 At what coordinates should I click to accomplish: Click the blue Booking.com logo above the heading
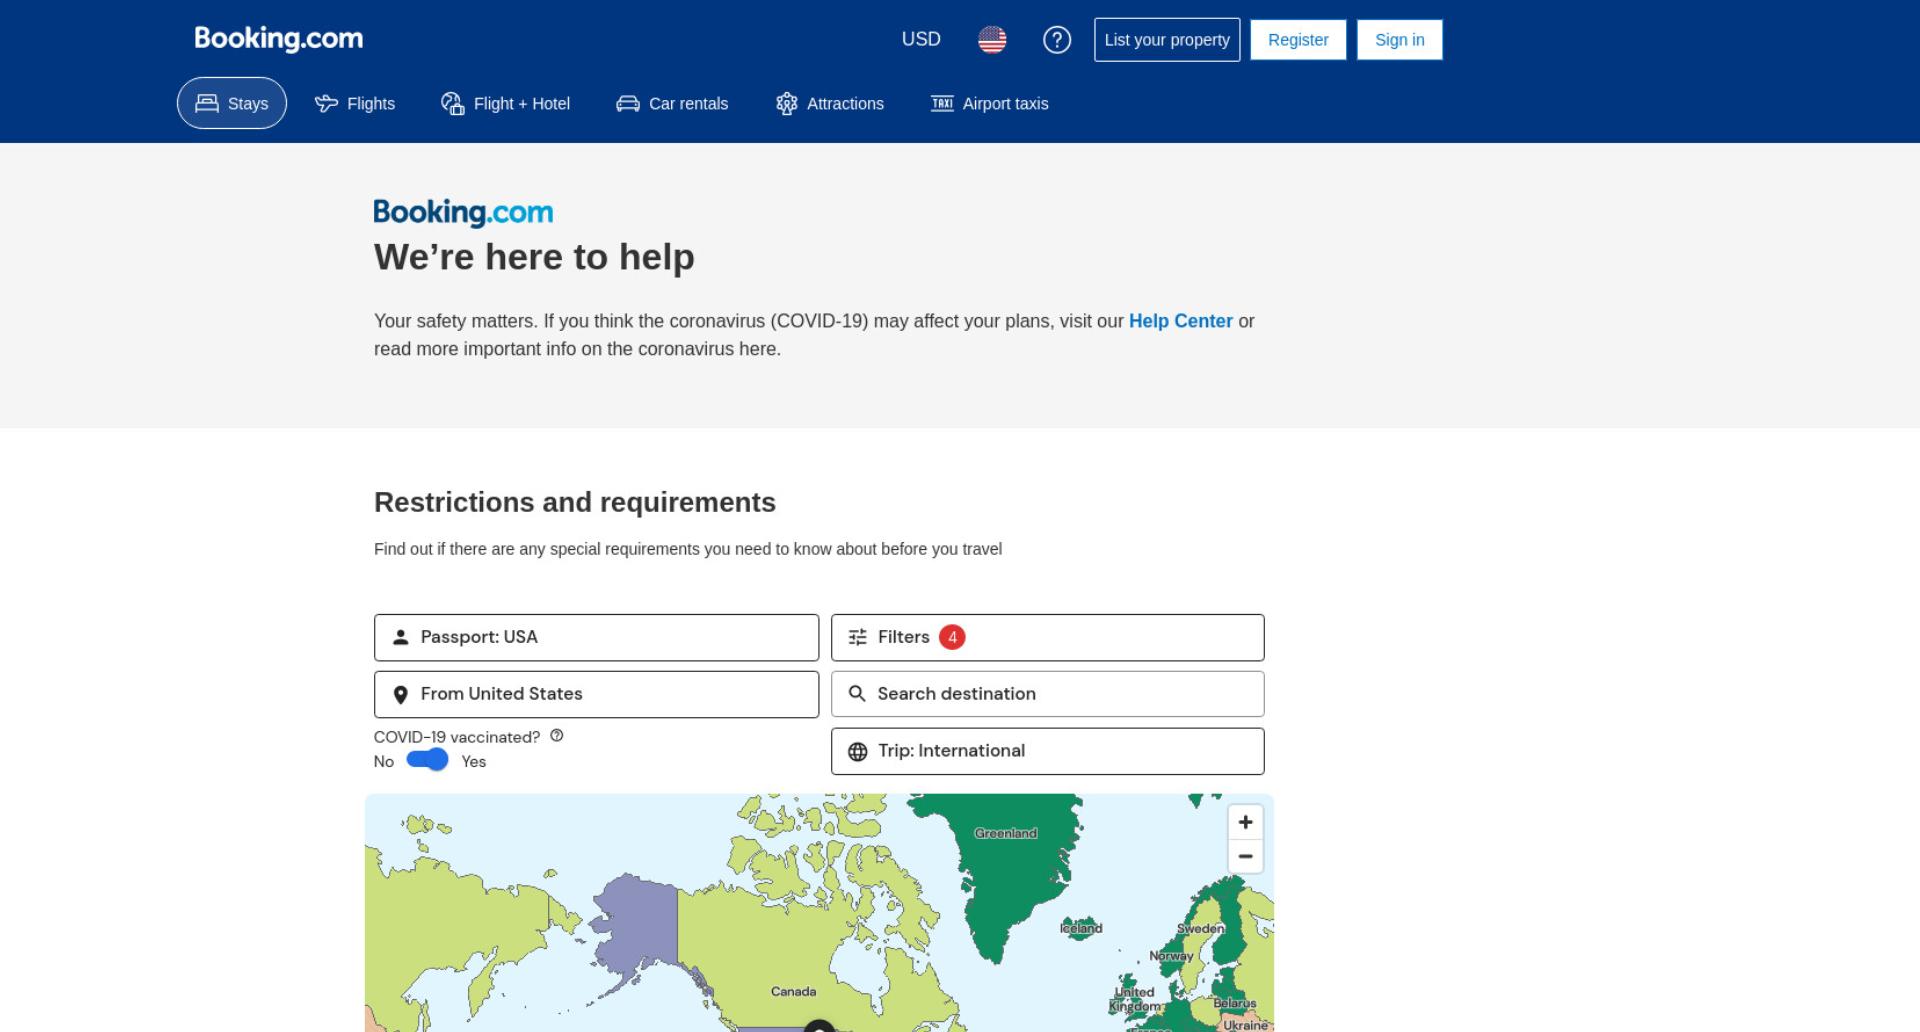click(x=463, y=212)
